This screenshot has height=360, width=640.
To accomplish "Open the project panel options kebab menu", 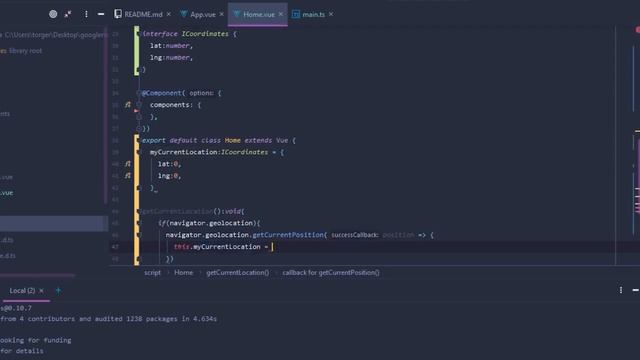I will [x=86, y=14].
